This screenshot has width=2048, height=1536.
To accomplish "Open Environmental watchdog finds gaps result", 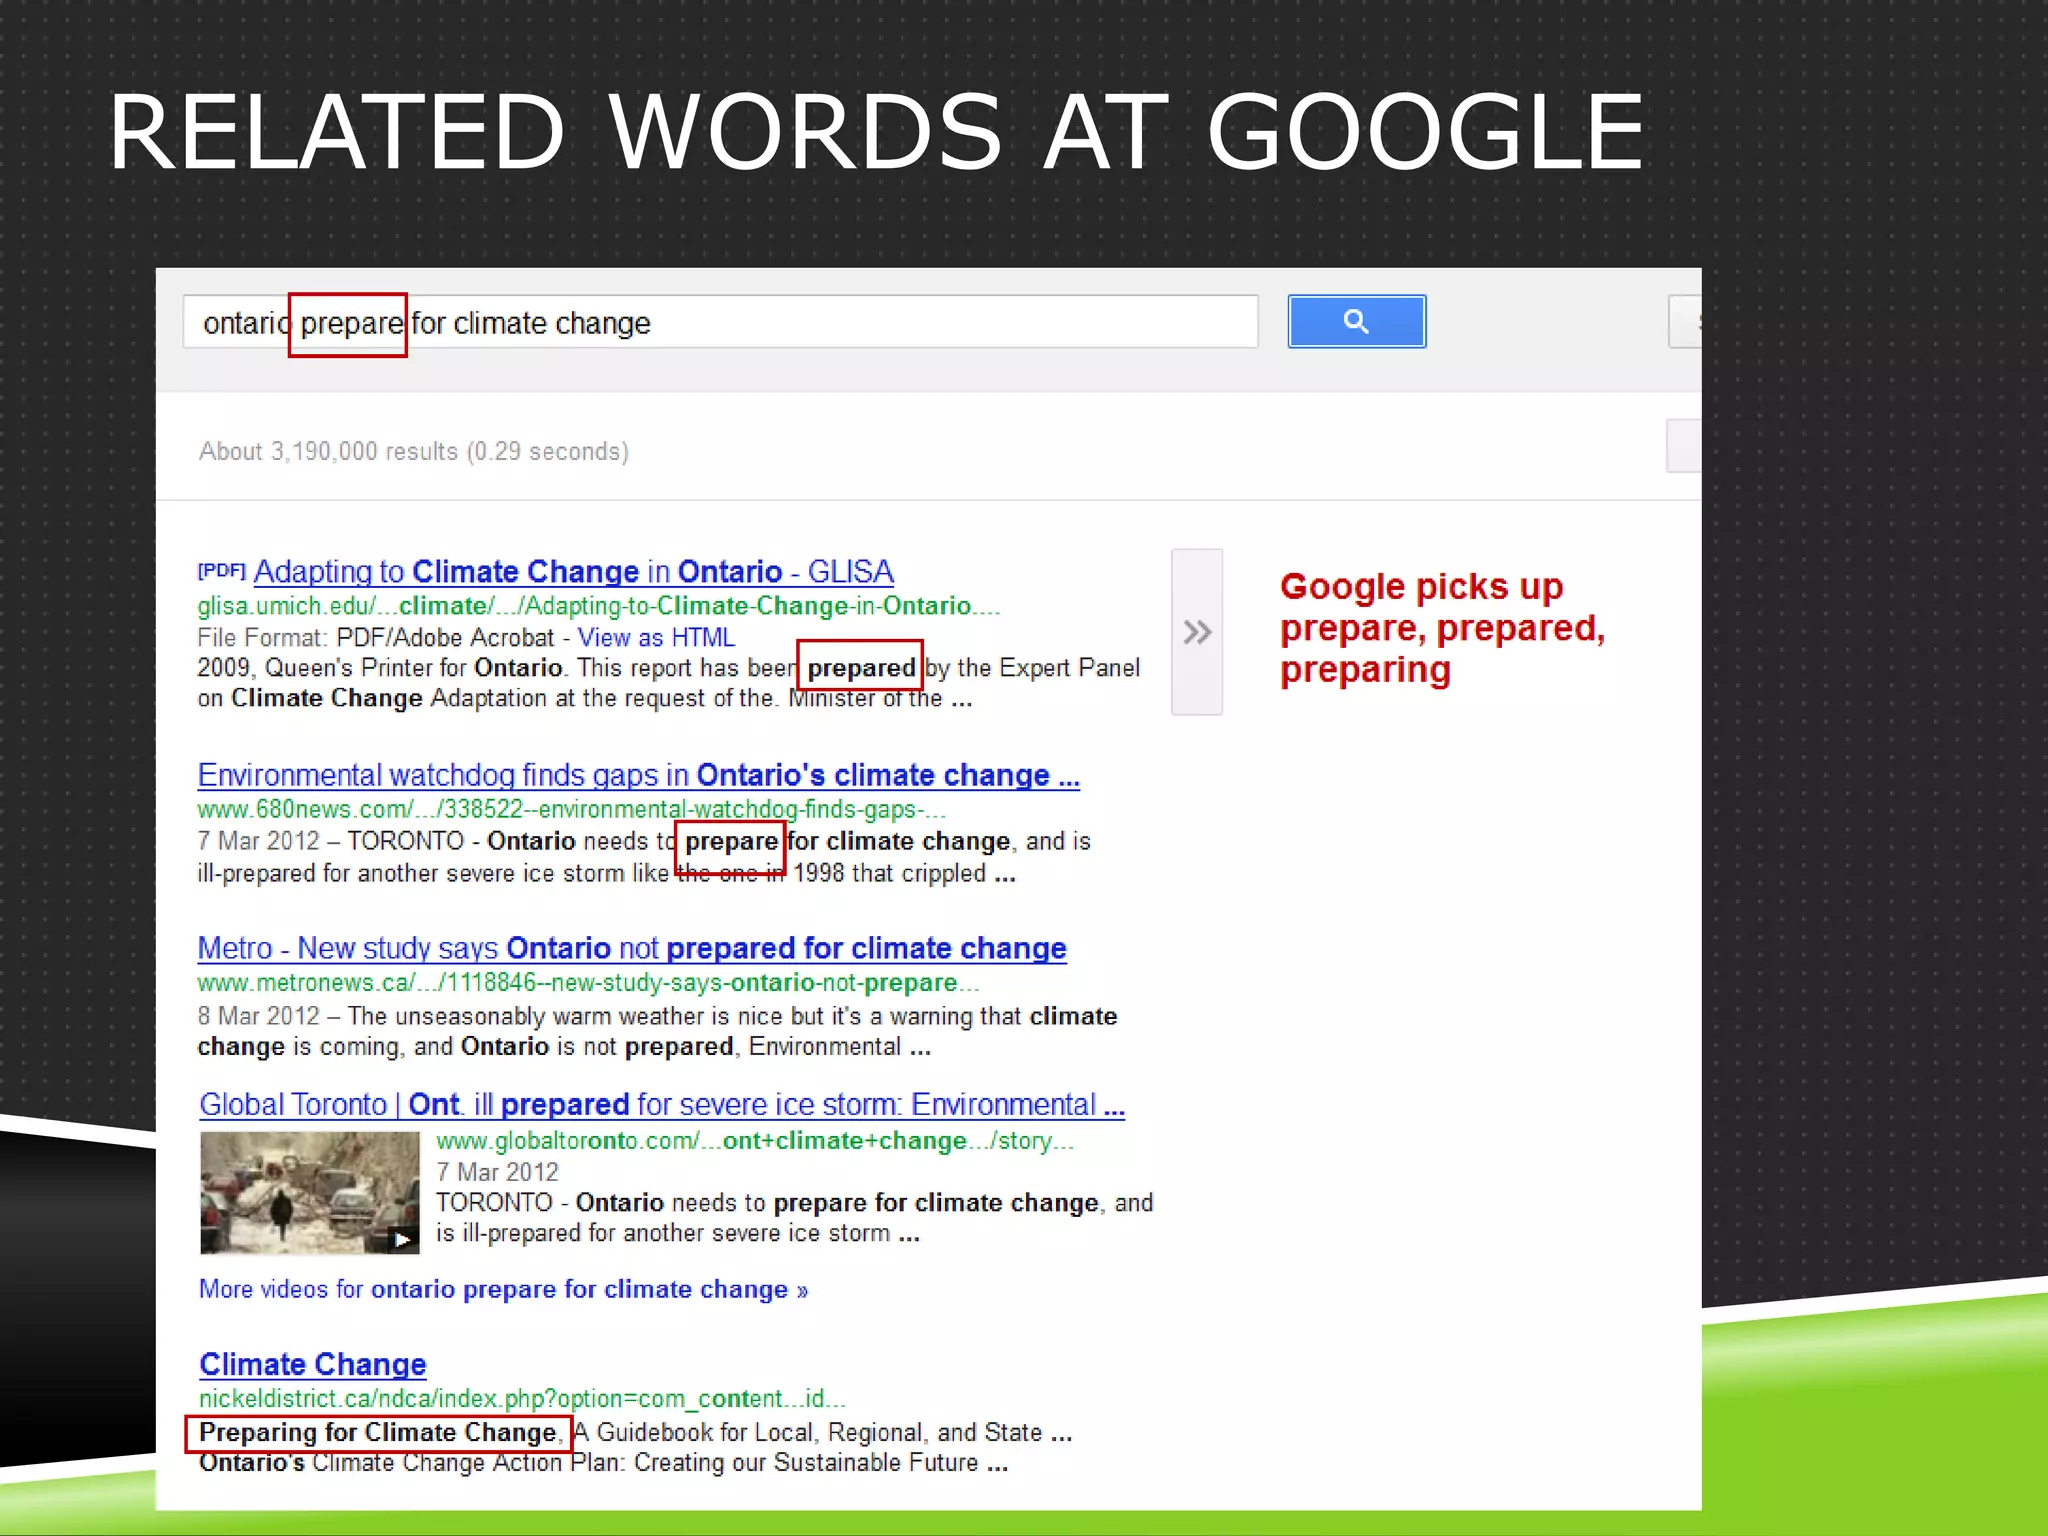I will click(638, 775).
